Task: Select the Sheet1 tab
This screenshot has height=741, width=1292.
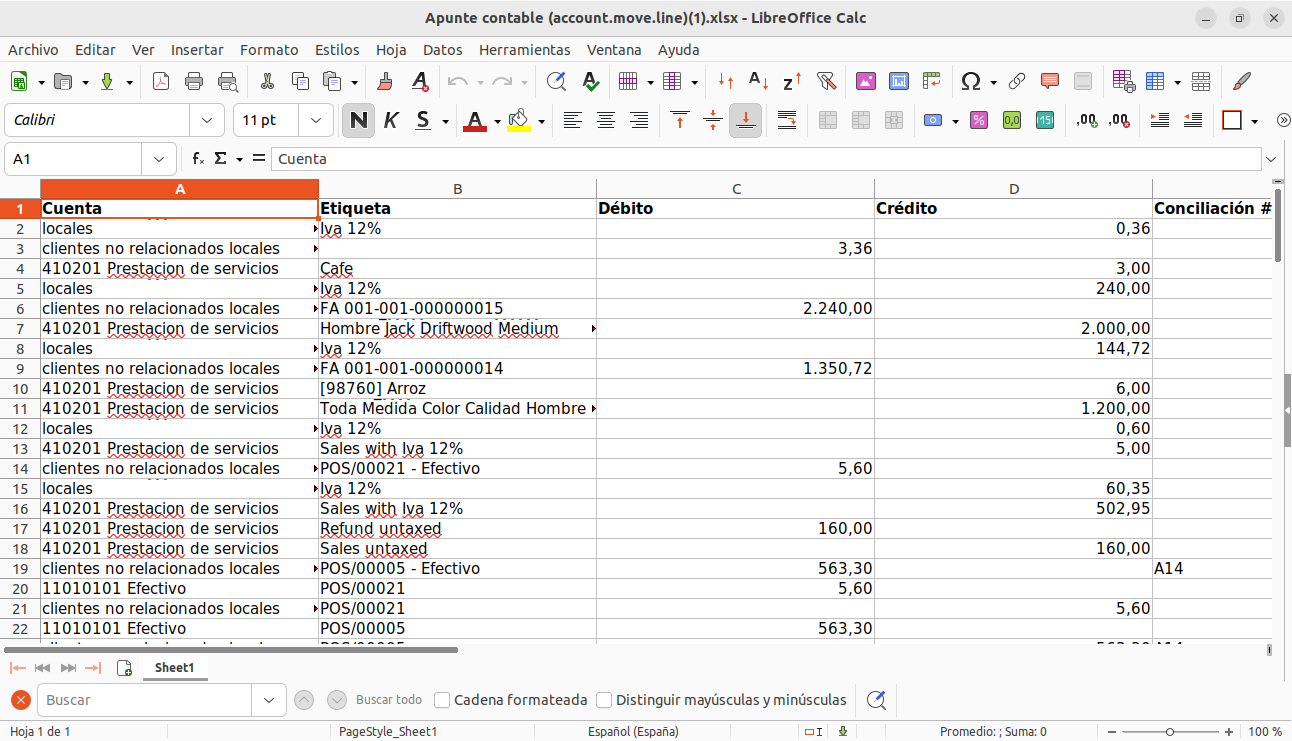Action: coord(175,668)
